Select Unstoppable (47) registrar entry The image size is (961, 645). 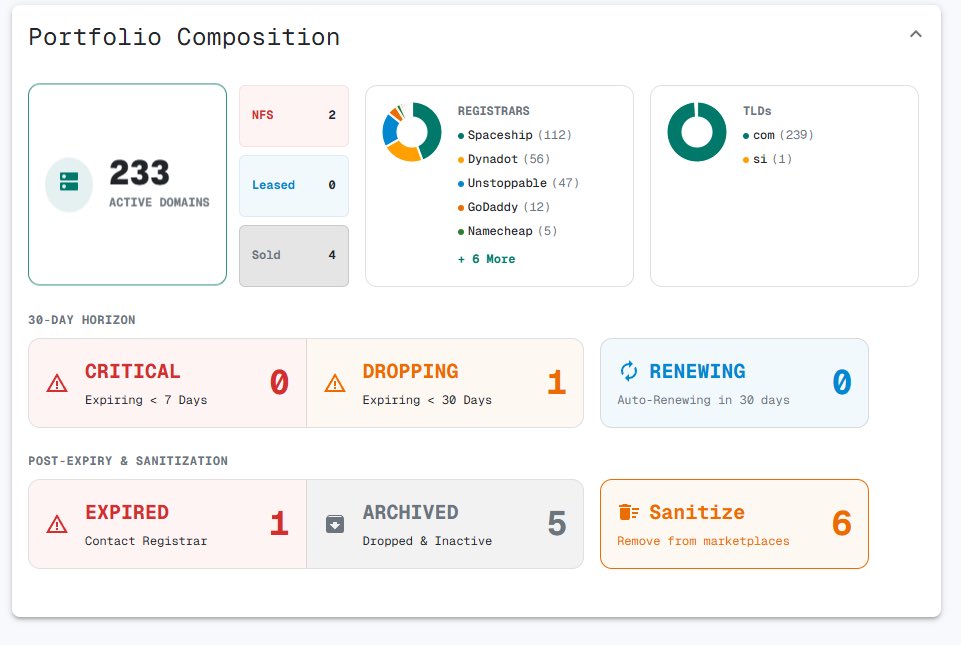point(518,183)
